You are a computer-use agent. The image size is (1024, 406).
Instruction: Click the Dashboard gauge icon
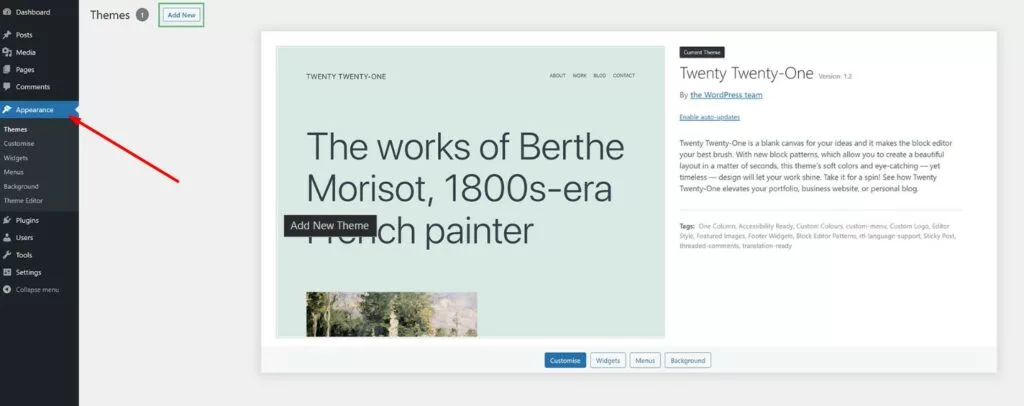(x=7, y=12)
